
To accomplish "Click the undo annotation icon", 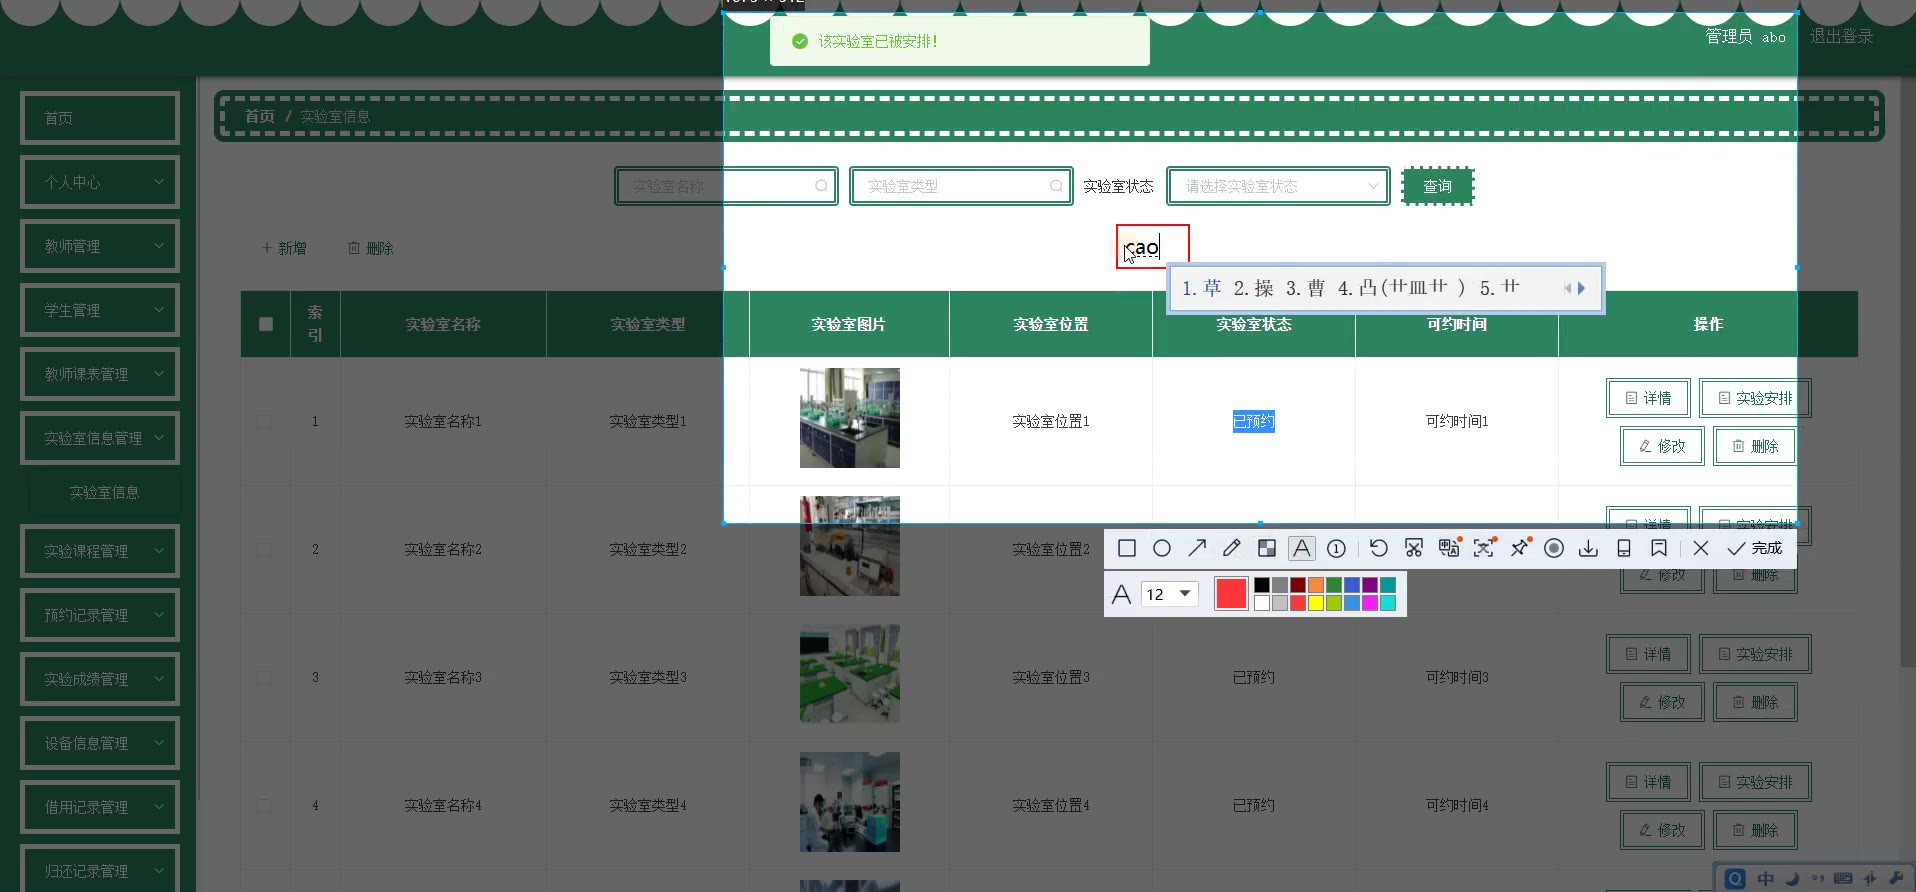I will click(1378, 548).
